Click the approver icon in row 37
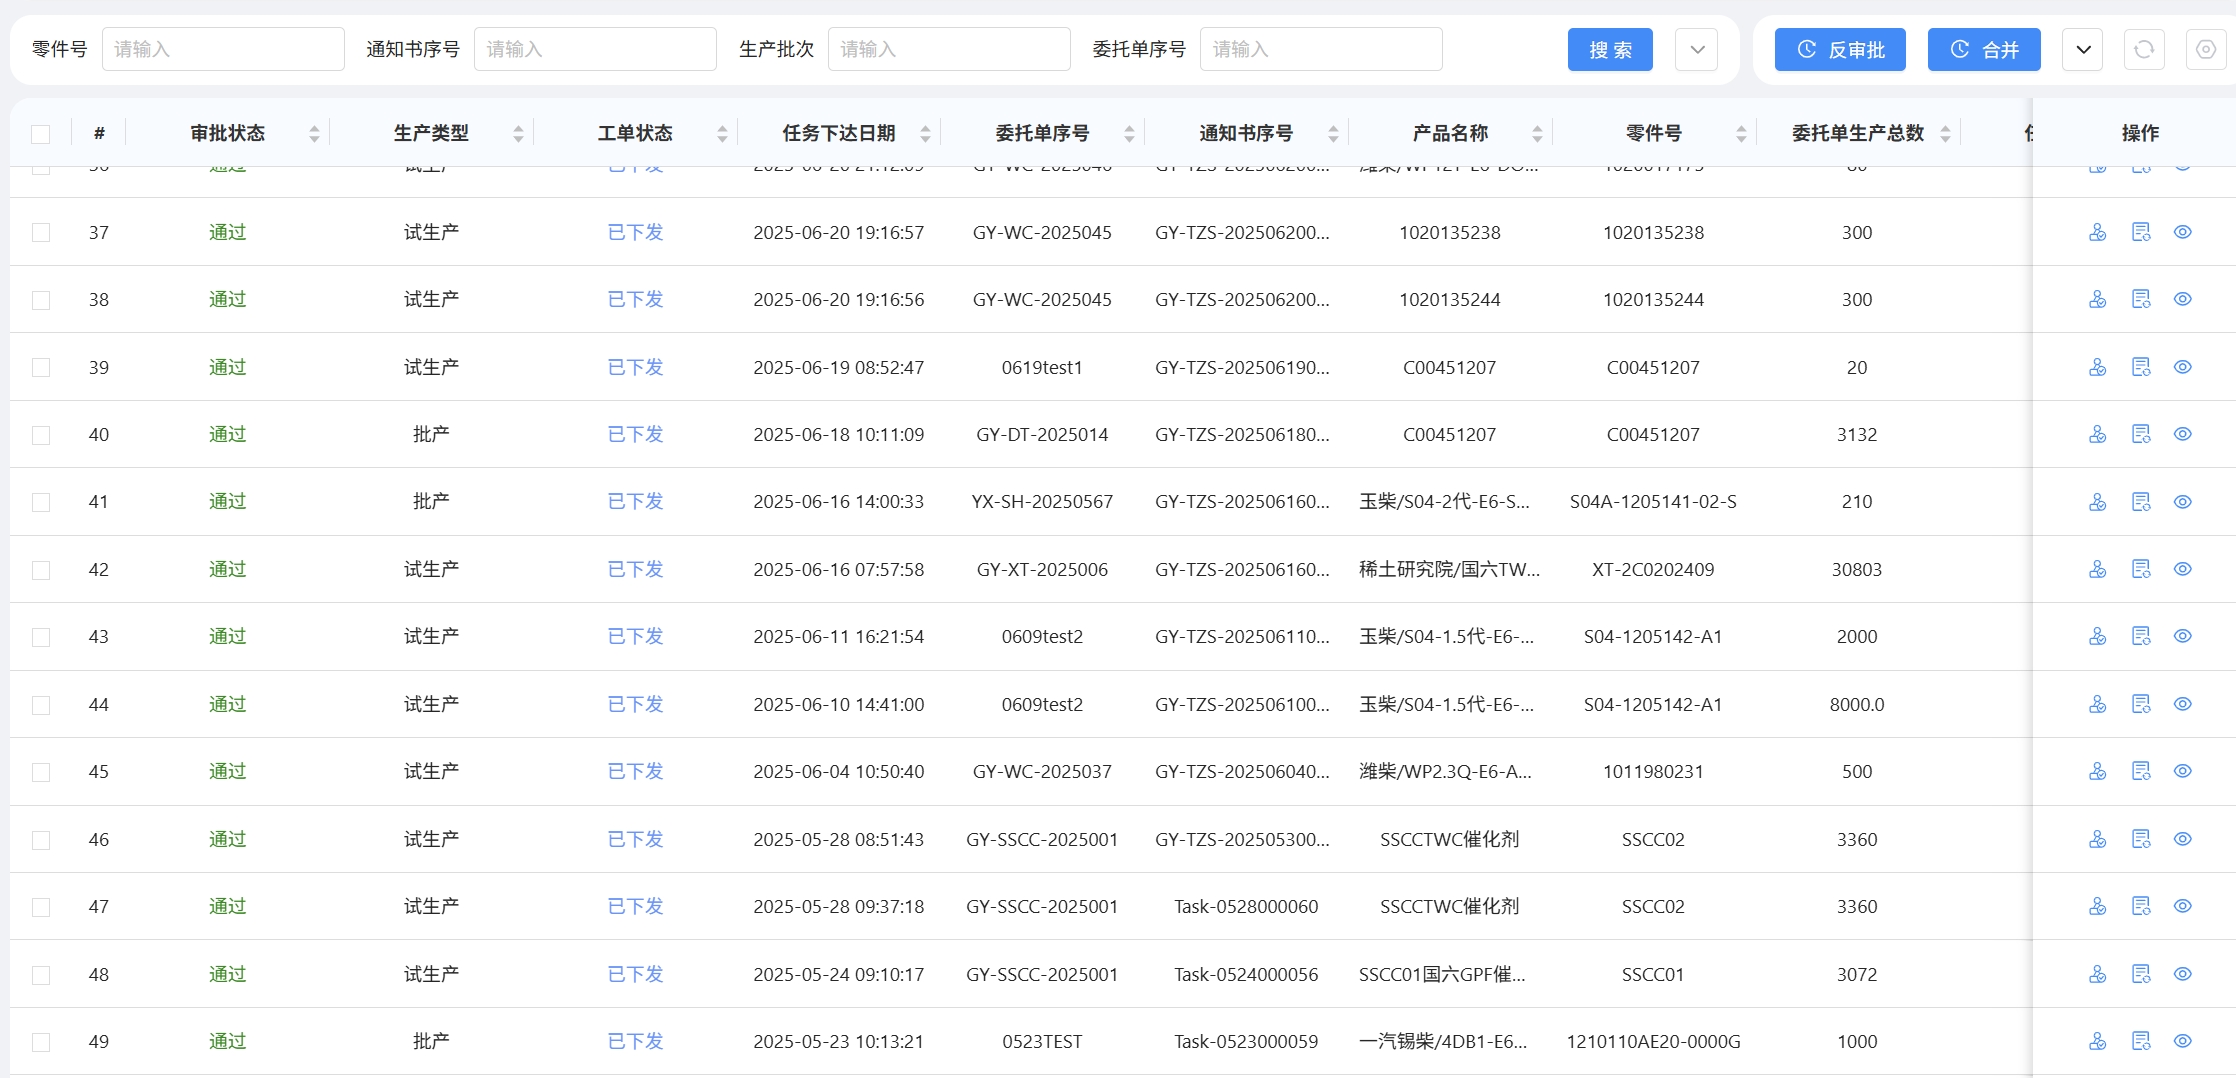The image size is (2236, 1078). [2097, 232]
